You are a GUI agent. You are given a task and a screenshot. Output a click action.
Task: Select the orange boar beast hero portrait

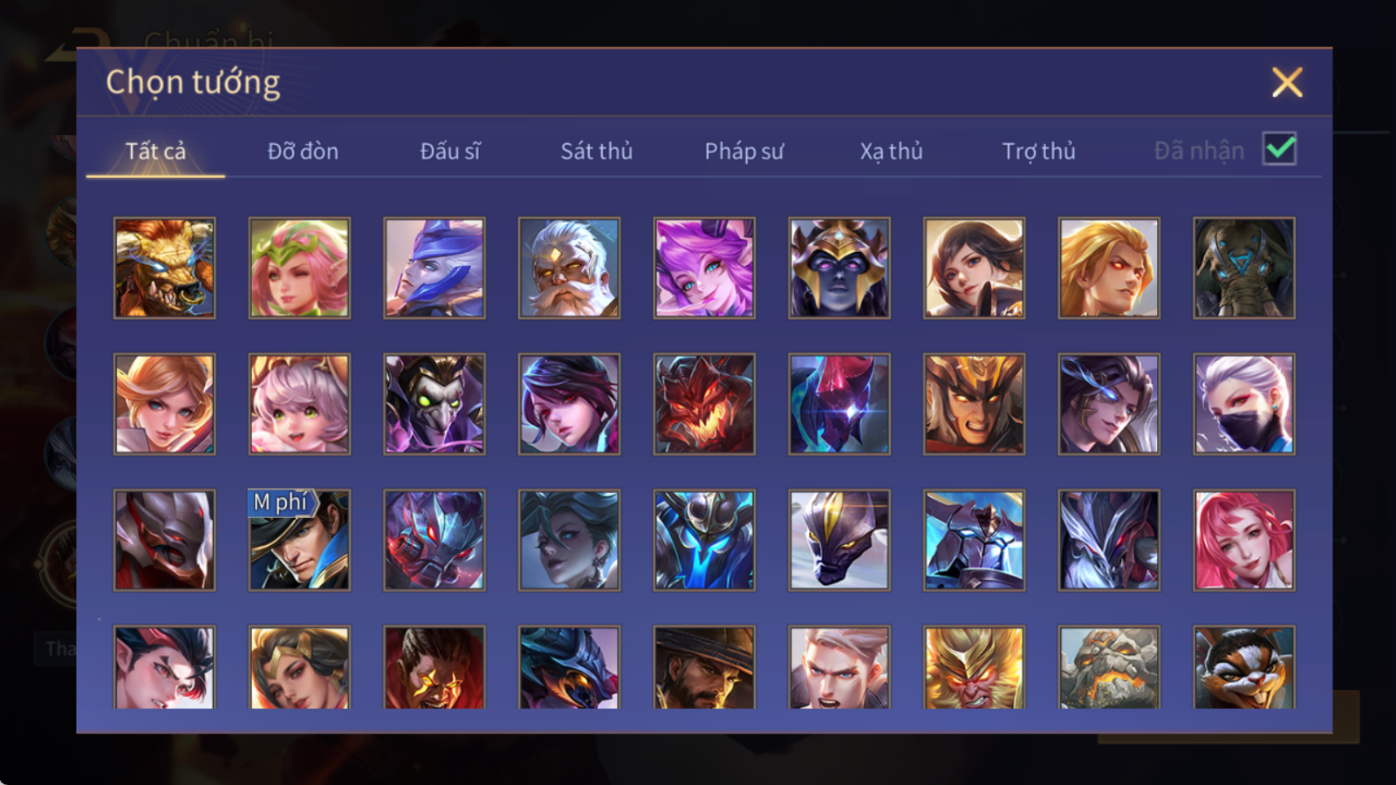164,268
